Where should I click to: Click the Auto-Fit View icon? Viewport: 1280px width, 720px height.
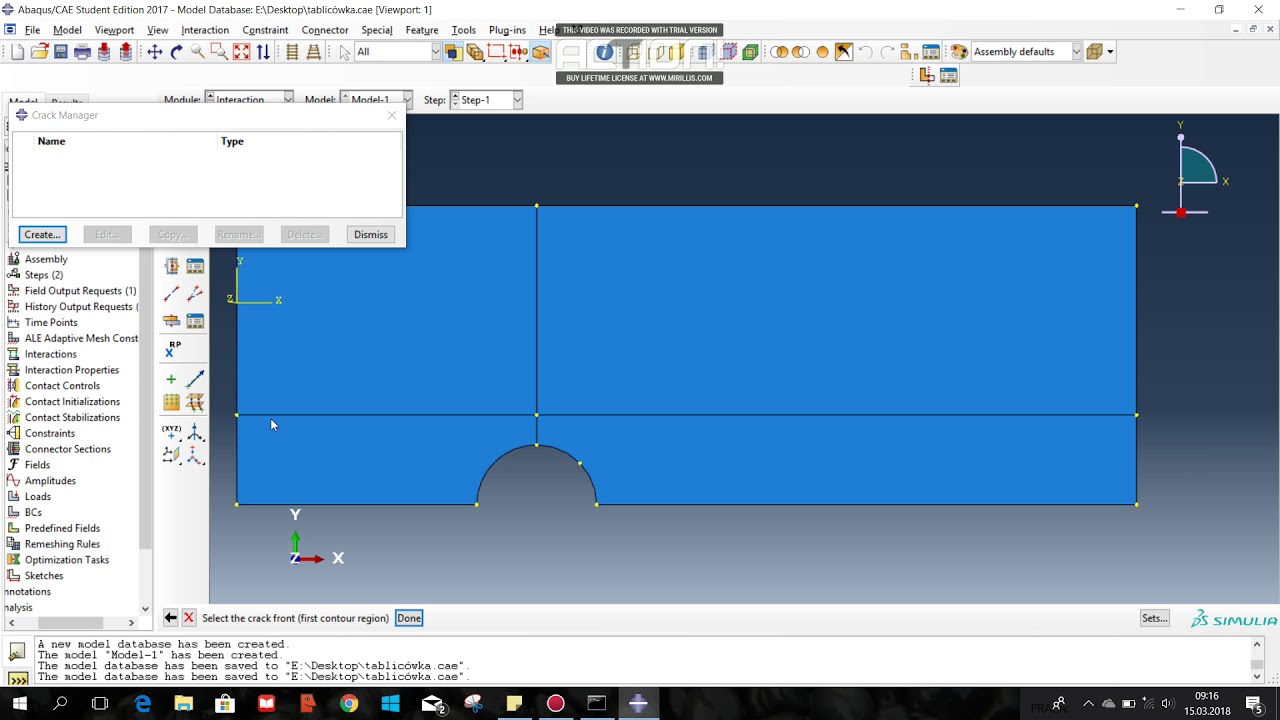coord(241,52)
